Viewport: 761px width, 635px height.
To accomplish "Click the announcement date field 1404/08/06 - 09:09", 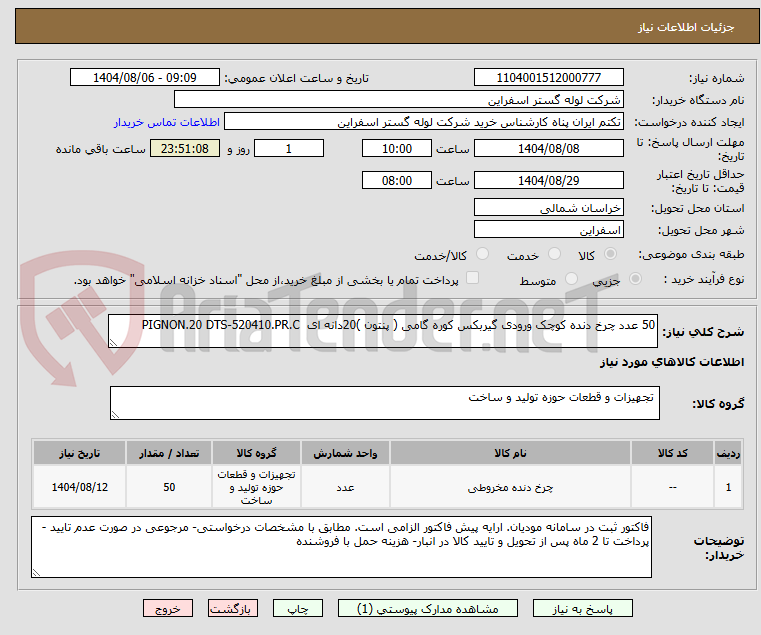I will point(145,78).
